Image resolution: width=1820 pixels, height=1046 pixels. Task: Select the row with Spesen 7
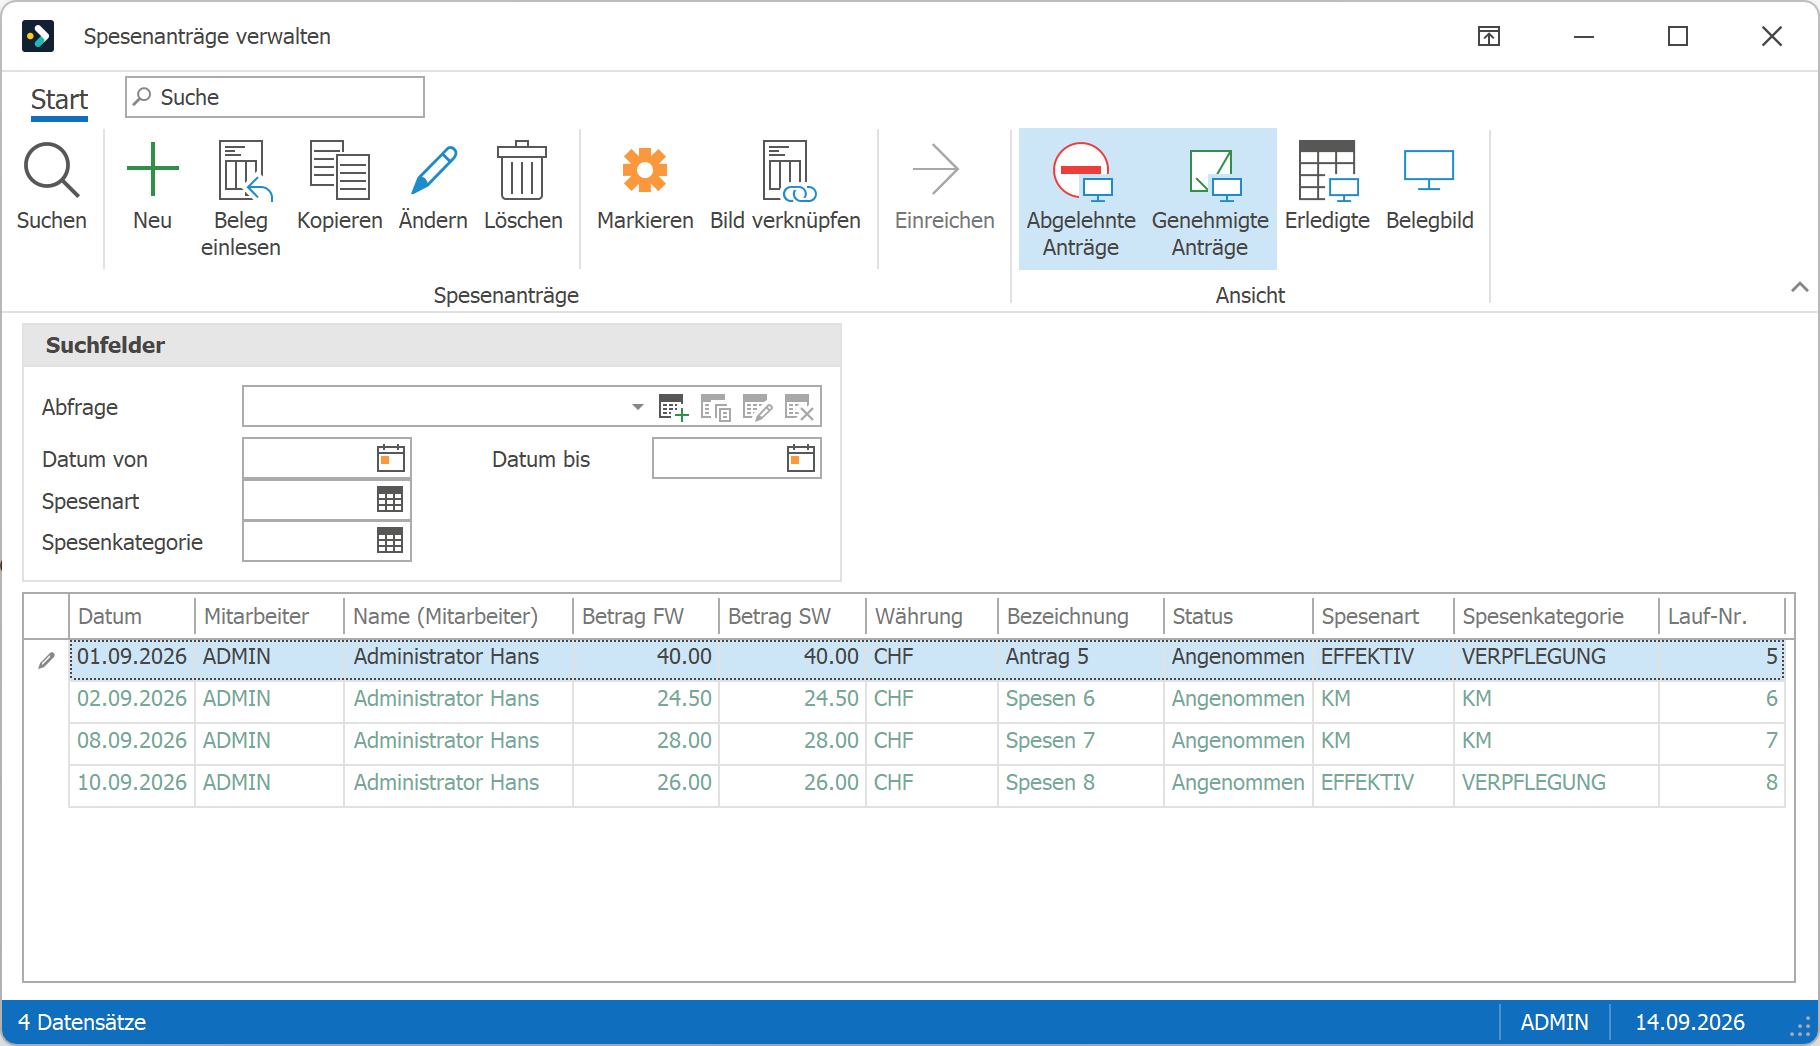[x=926, y=741]
